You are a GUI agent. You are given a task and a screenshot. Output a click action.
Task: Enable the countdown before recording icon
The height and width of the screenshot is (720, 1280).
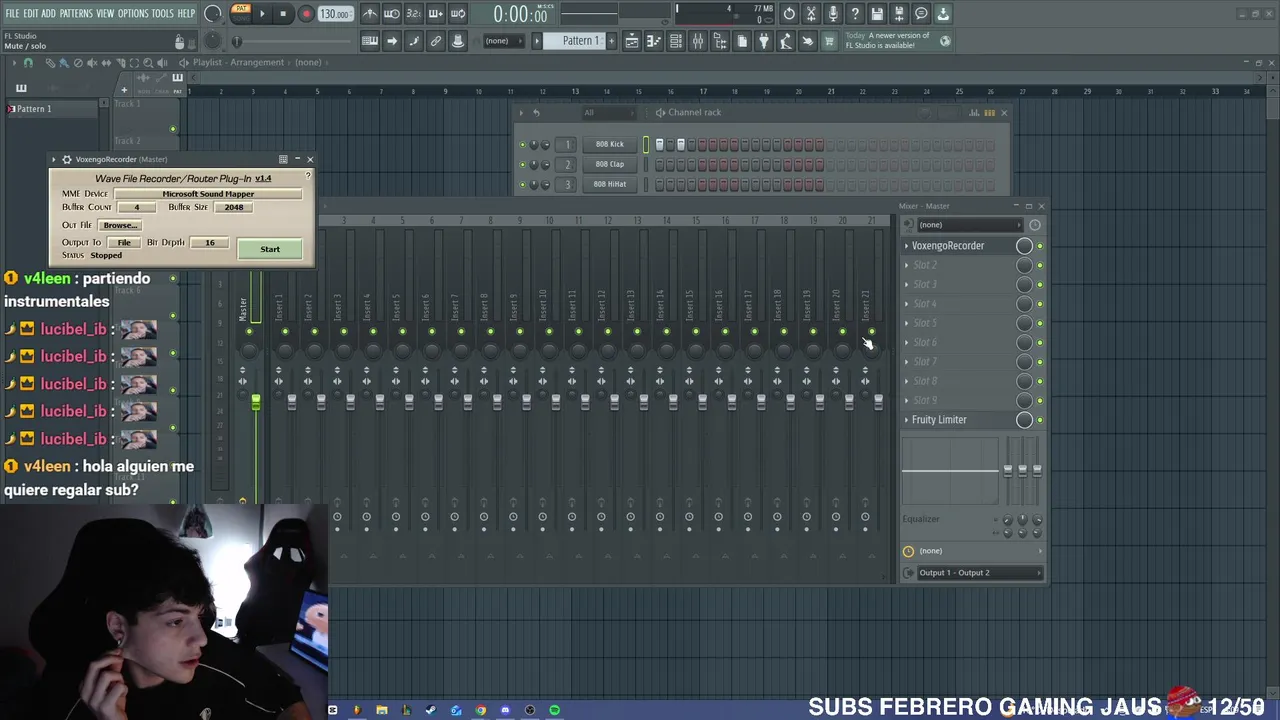pos(414,14)
